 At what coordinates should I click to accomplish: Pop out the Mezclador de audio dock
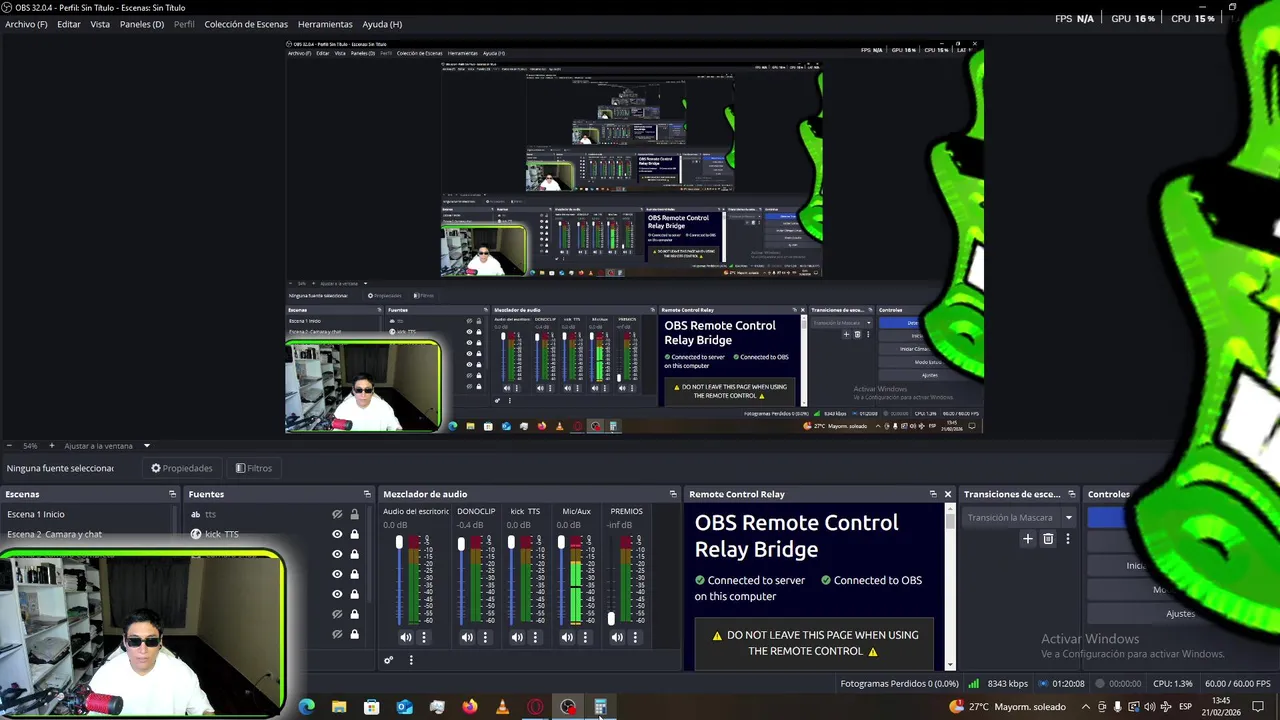point(673,494)
